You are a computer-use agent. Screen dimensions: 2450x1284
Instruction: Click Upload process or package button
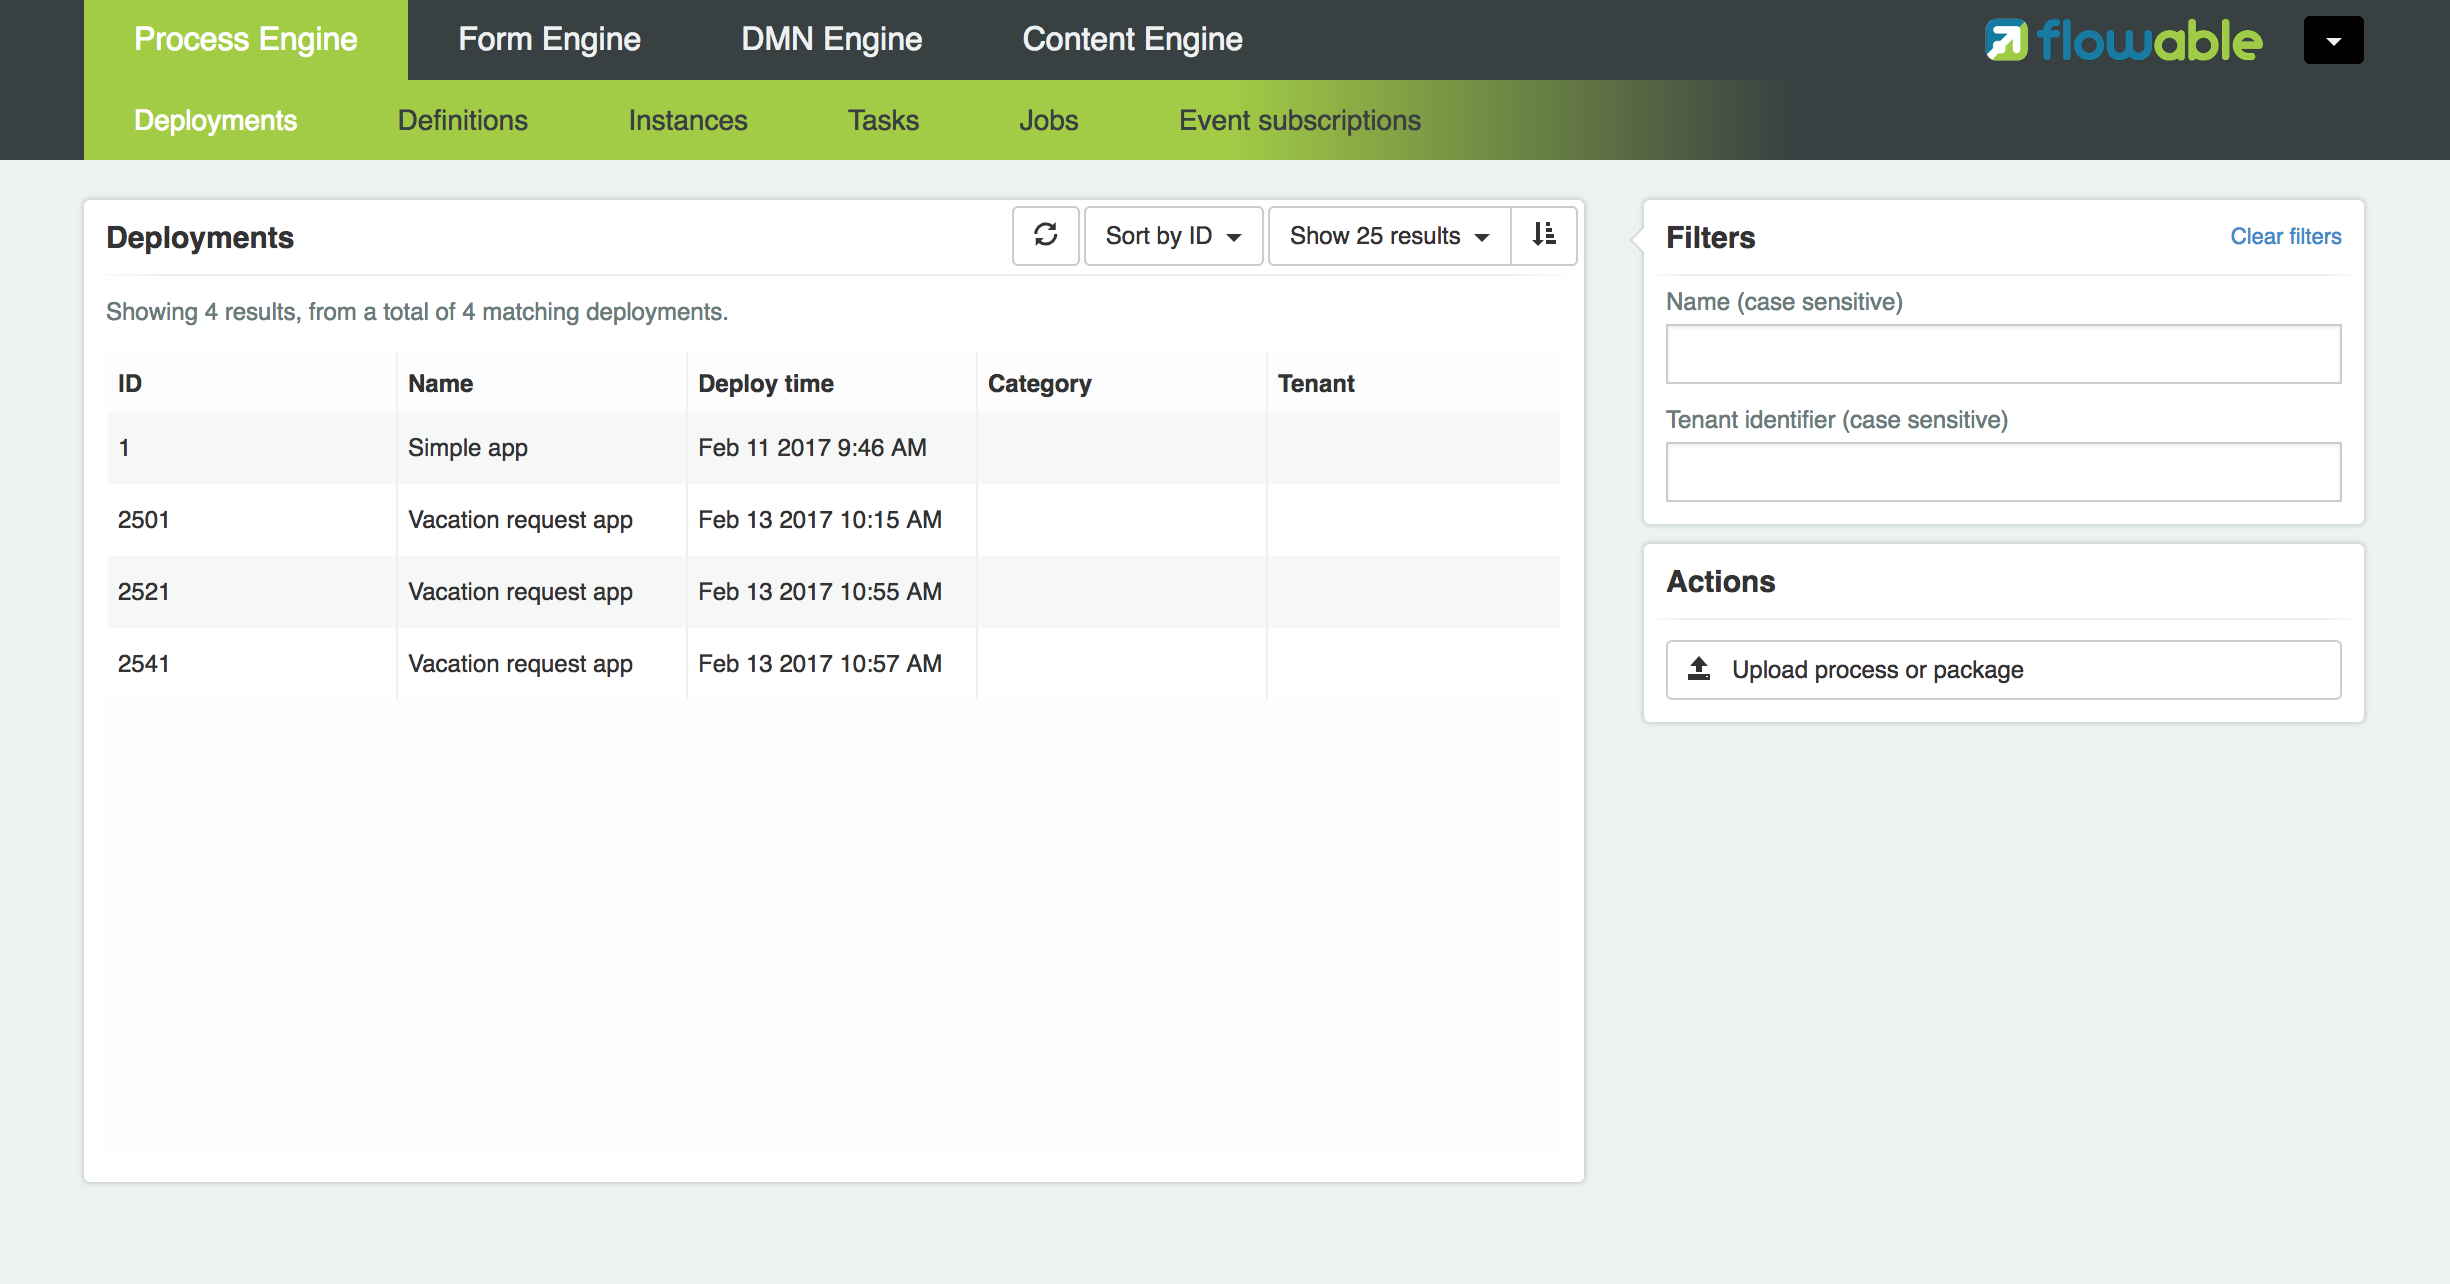coord(2003,670)
